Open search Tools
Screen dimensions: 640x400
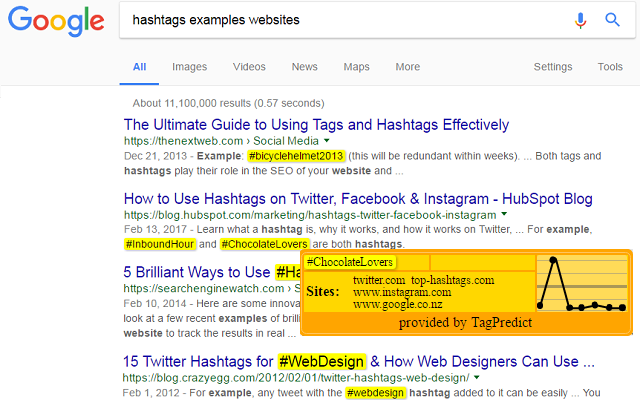tap(610, 67)
